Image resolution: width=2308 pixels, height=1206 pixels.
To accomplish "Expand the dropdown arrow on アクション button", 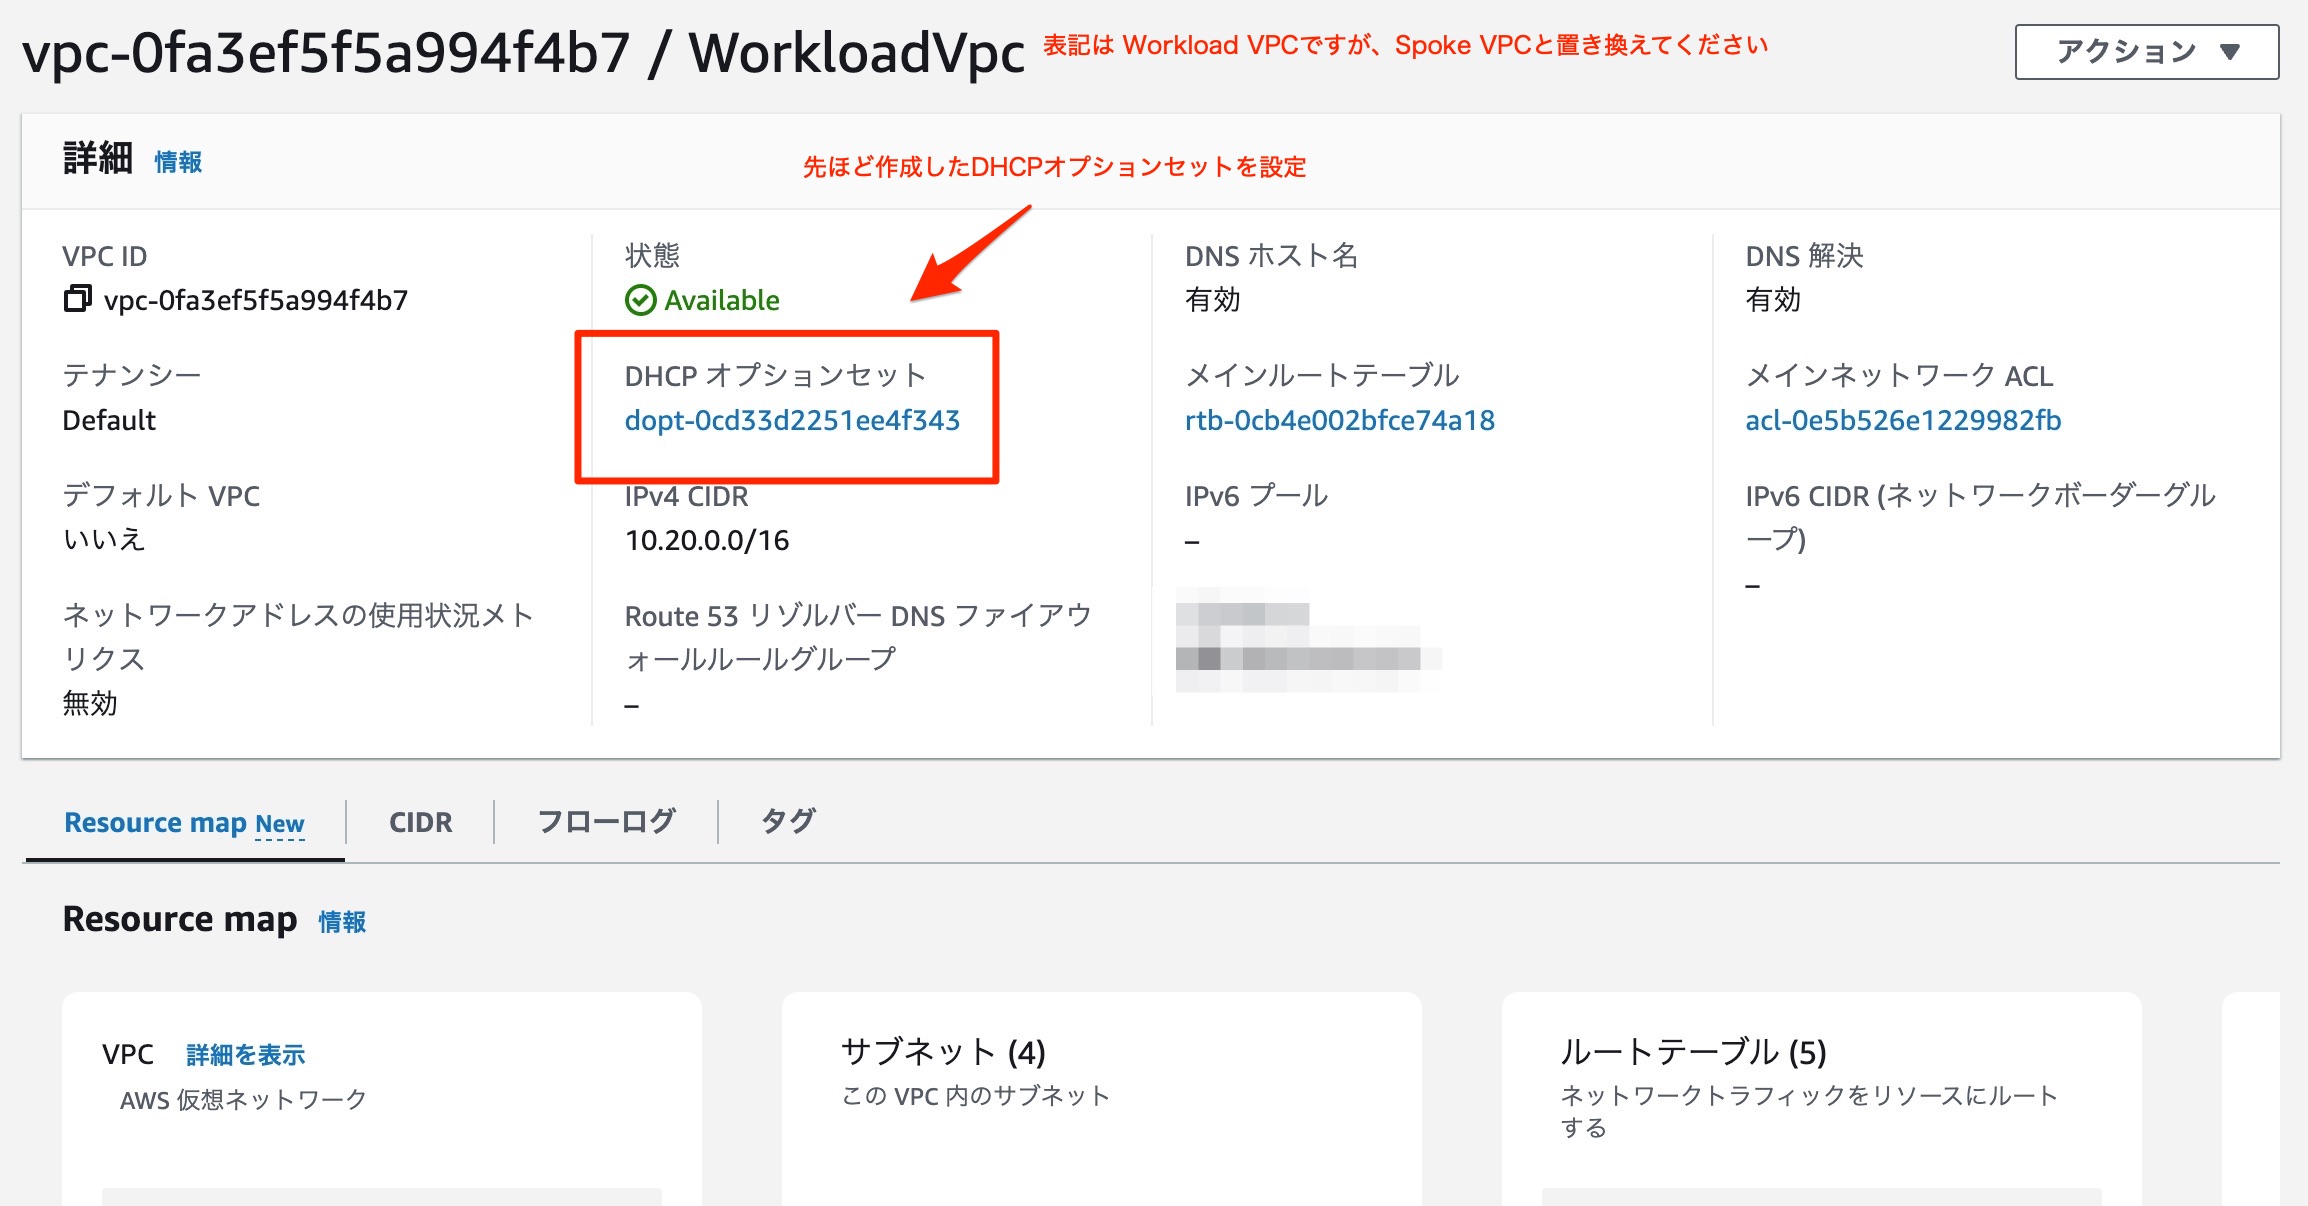I will [x=2229, y=53].
